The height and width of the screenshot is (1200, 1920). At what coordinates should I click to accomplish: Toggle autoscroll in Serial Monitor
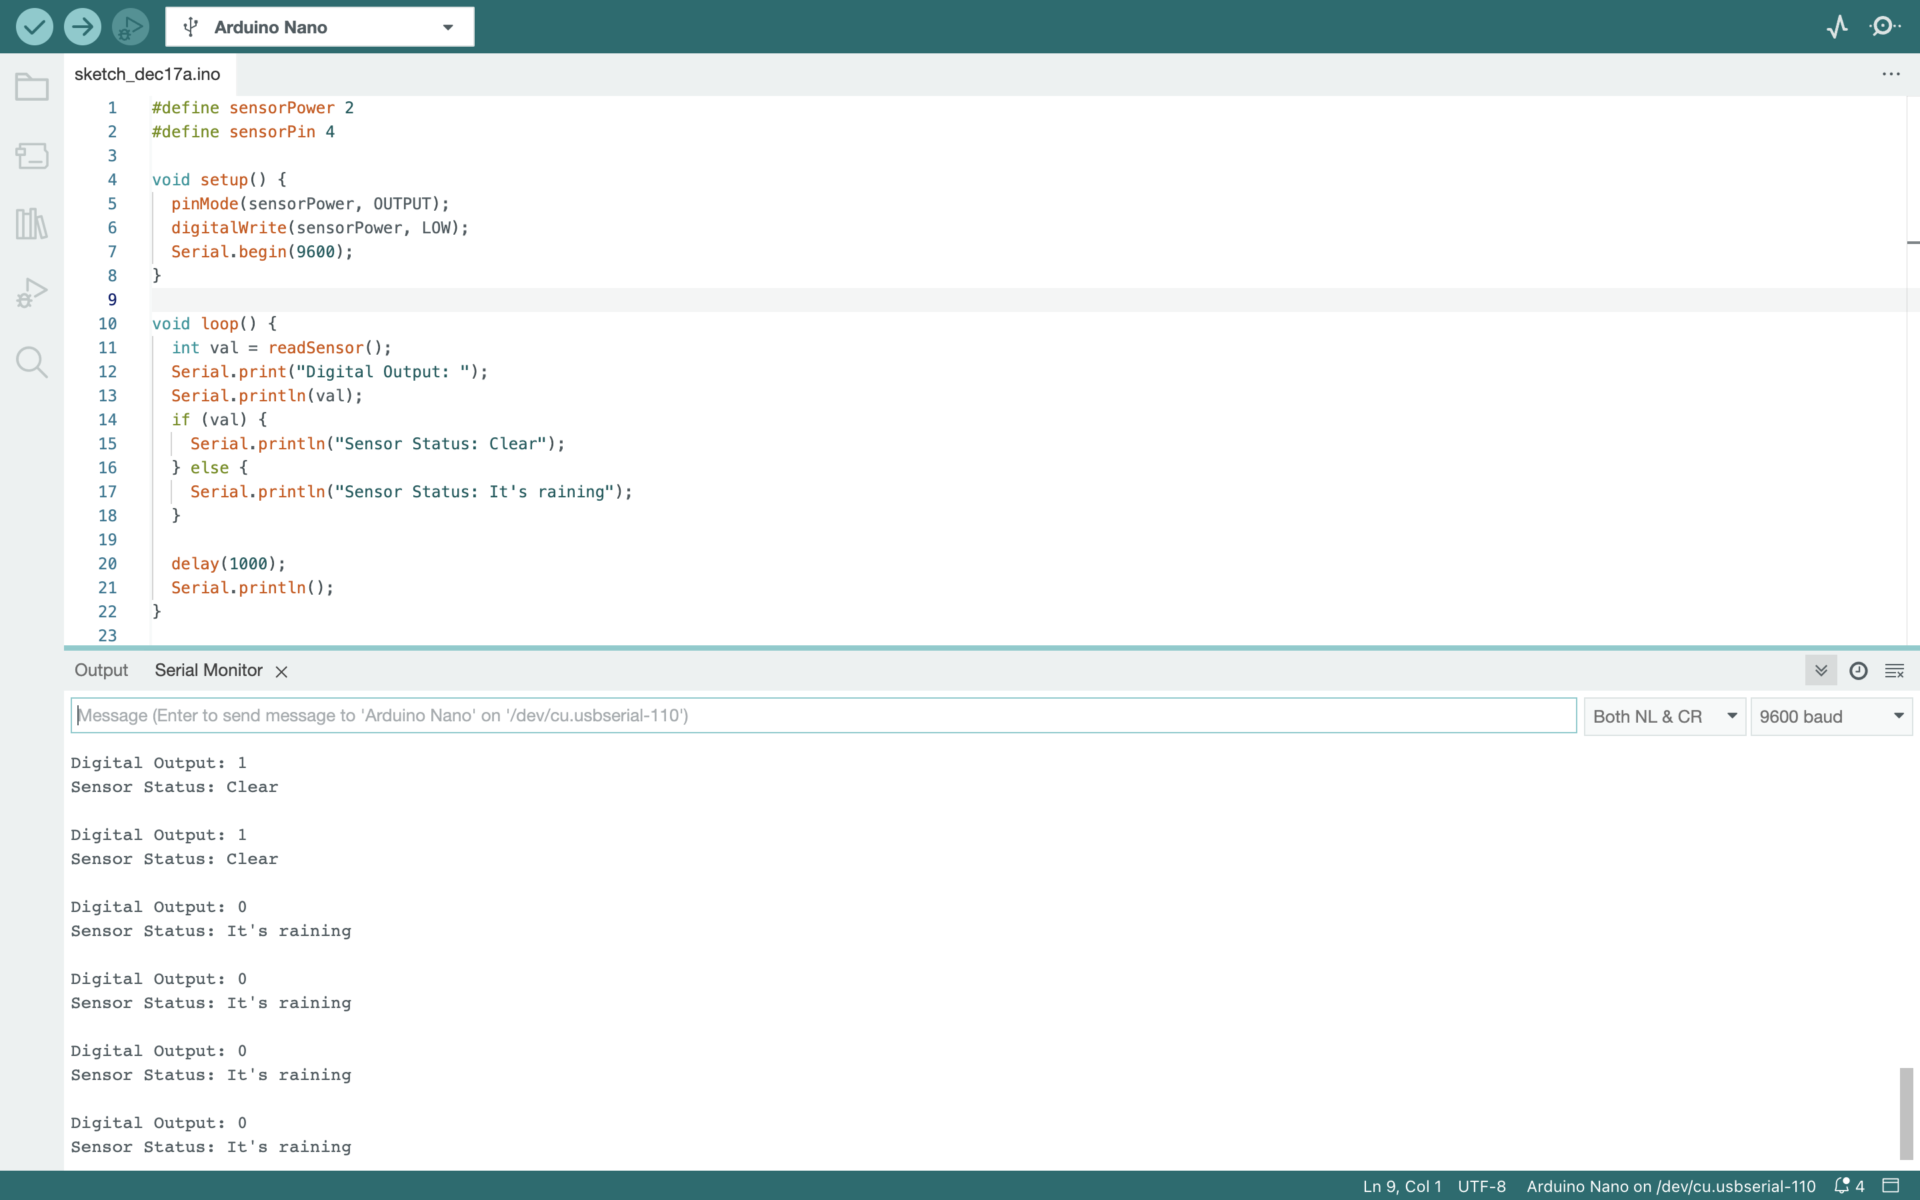pos(1821,671)
